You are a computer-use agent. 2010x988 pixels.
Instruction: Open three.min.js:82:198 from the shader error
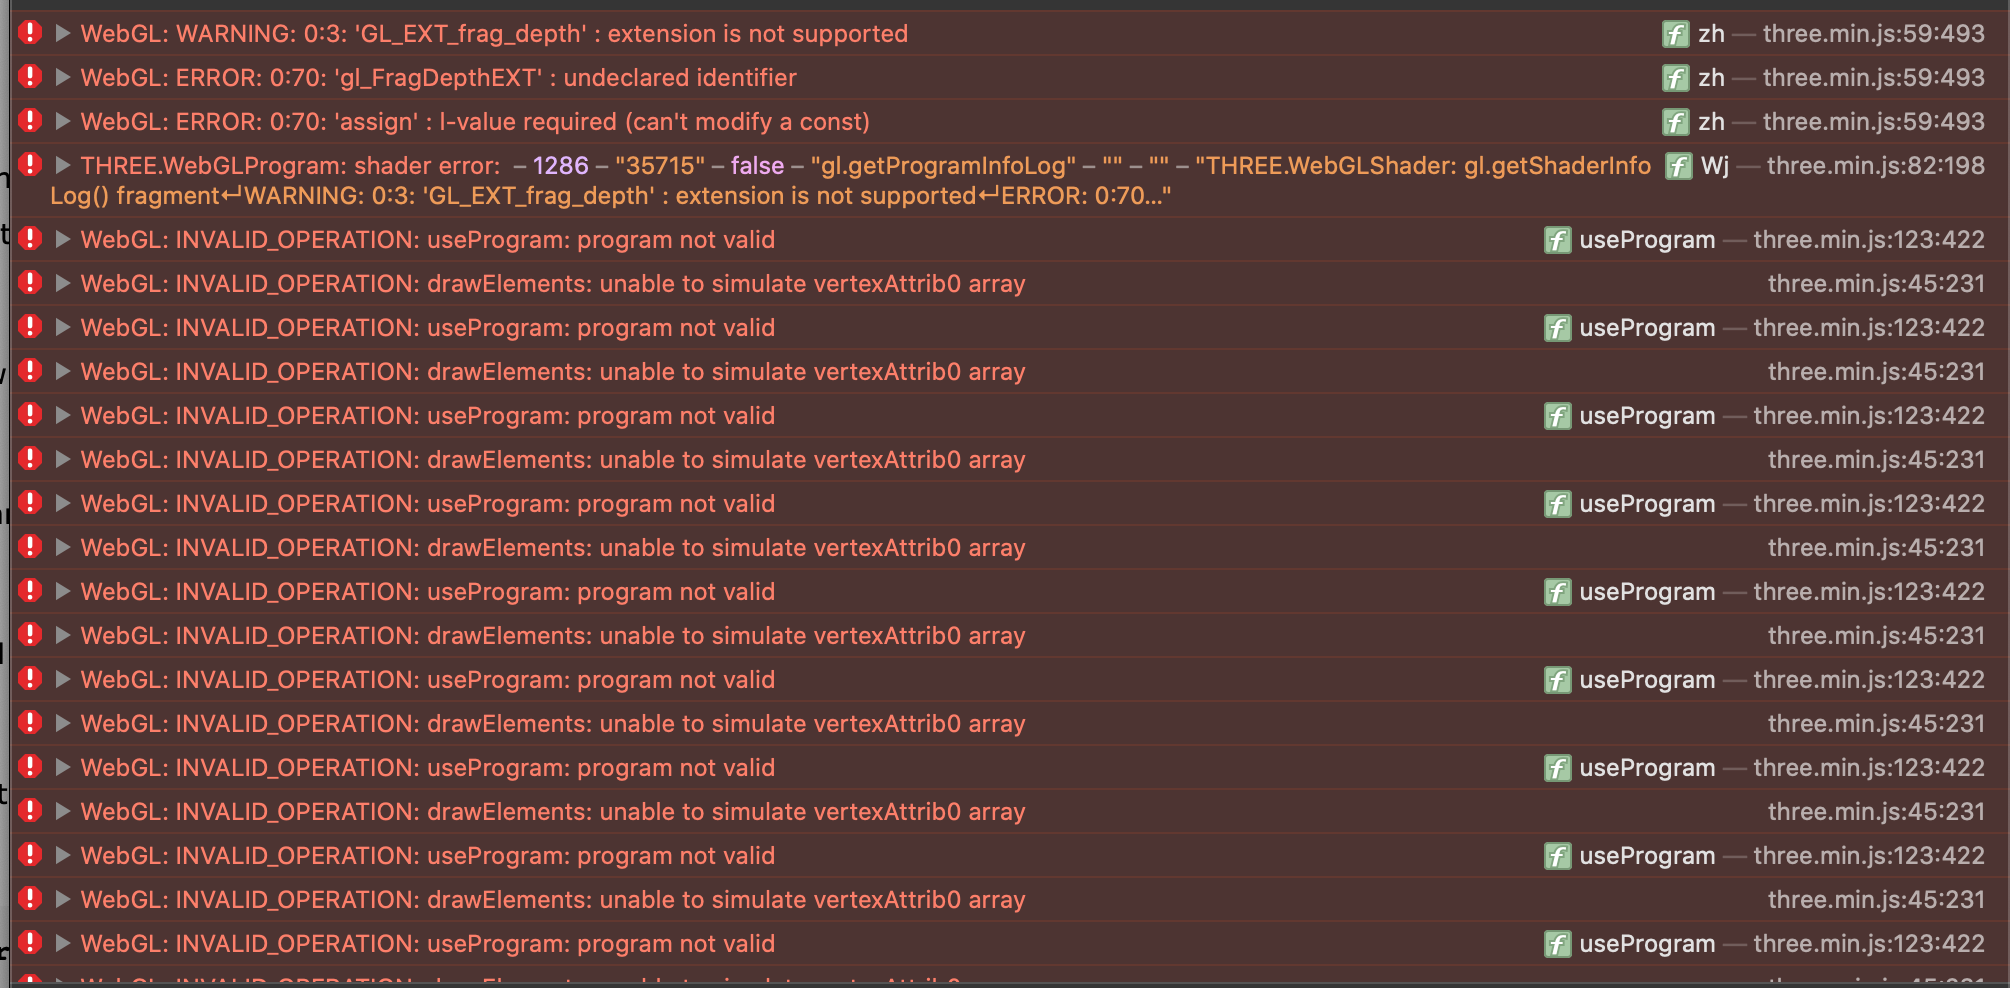[x=1875, y=166]
